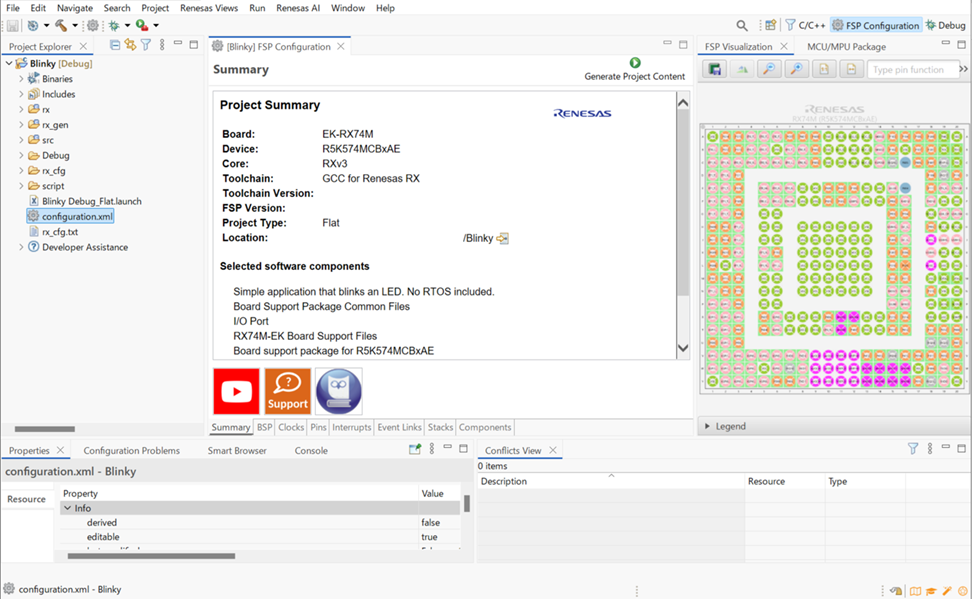Click the Open Perspective icon
Image resolution: width=972 pixels, height=599 pixels.
click(x=771, y=25)
